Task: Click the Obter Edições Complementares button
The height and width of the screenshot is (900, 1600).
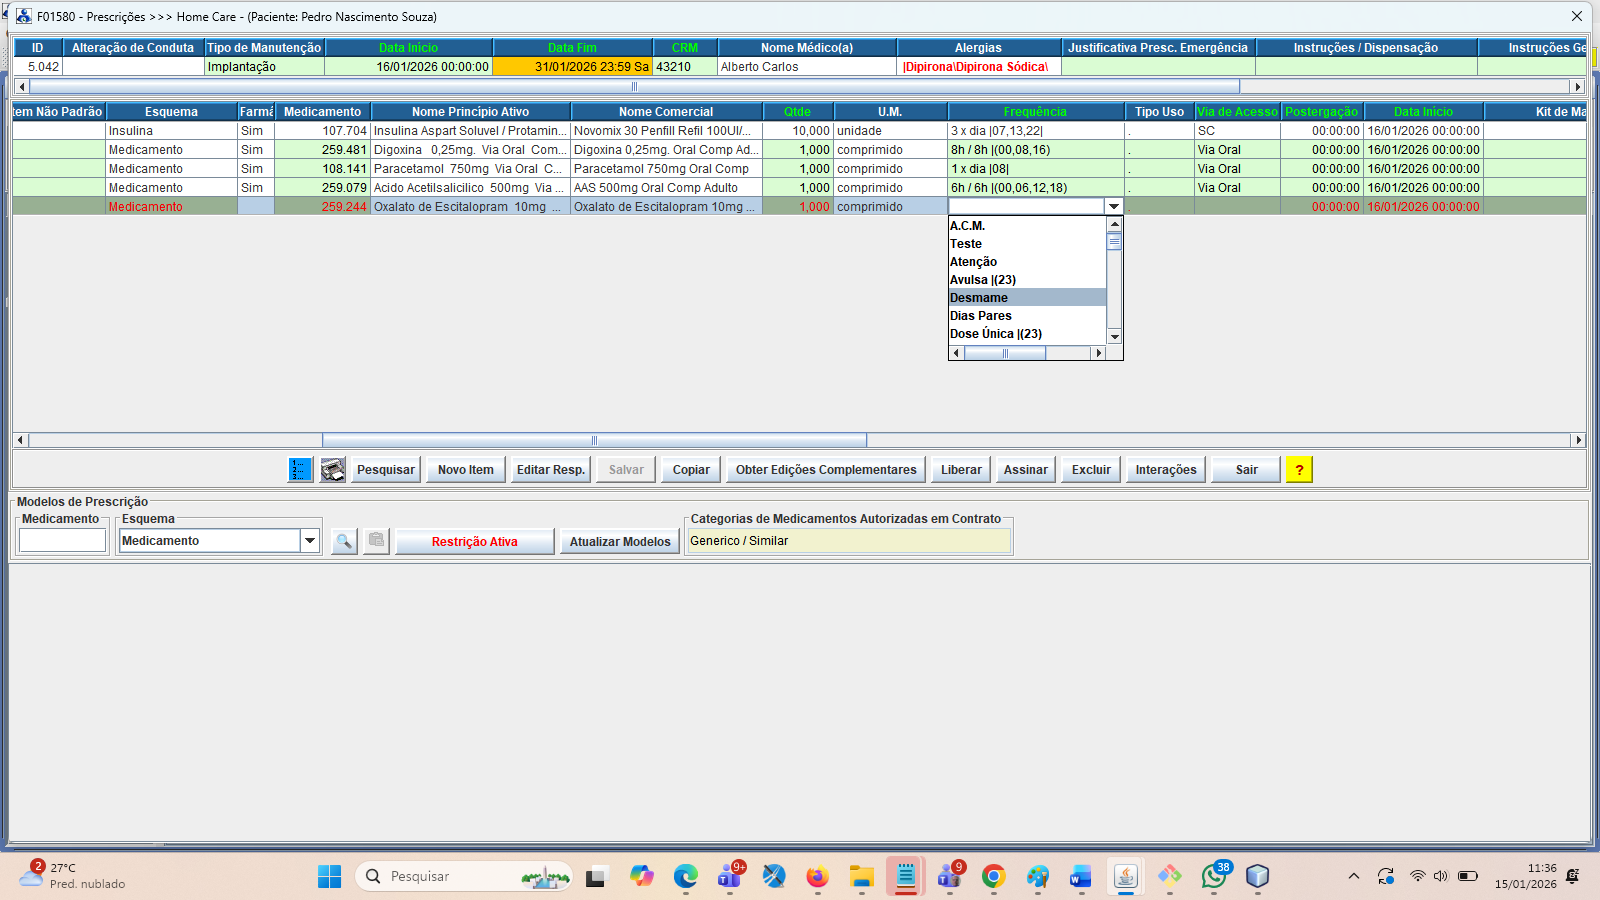Action: (x=825, y=470)
